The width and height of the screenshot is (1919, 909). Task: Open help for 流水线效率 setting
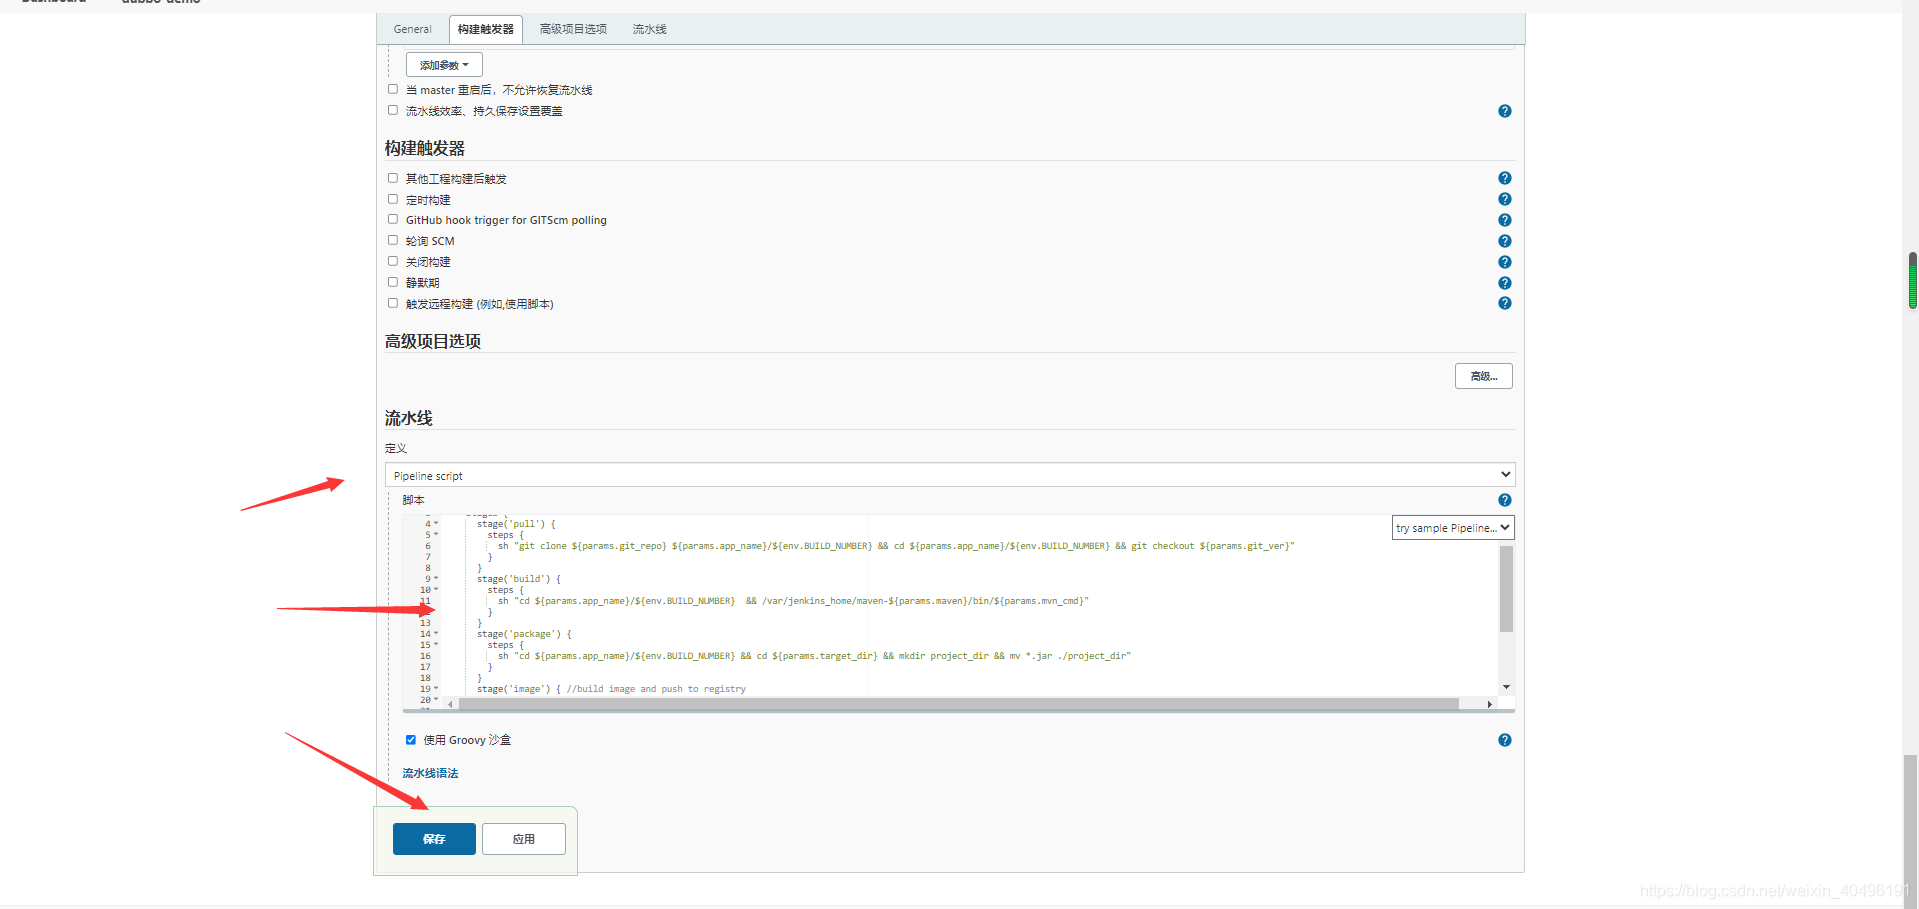[x=1504, y=111]
